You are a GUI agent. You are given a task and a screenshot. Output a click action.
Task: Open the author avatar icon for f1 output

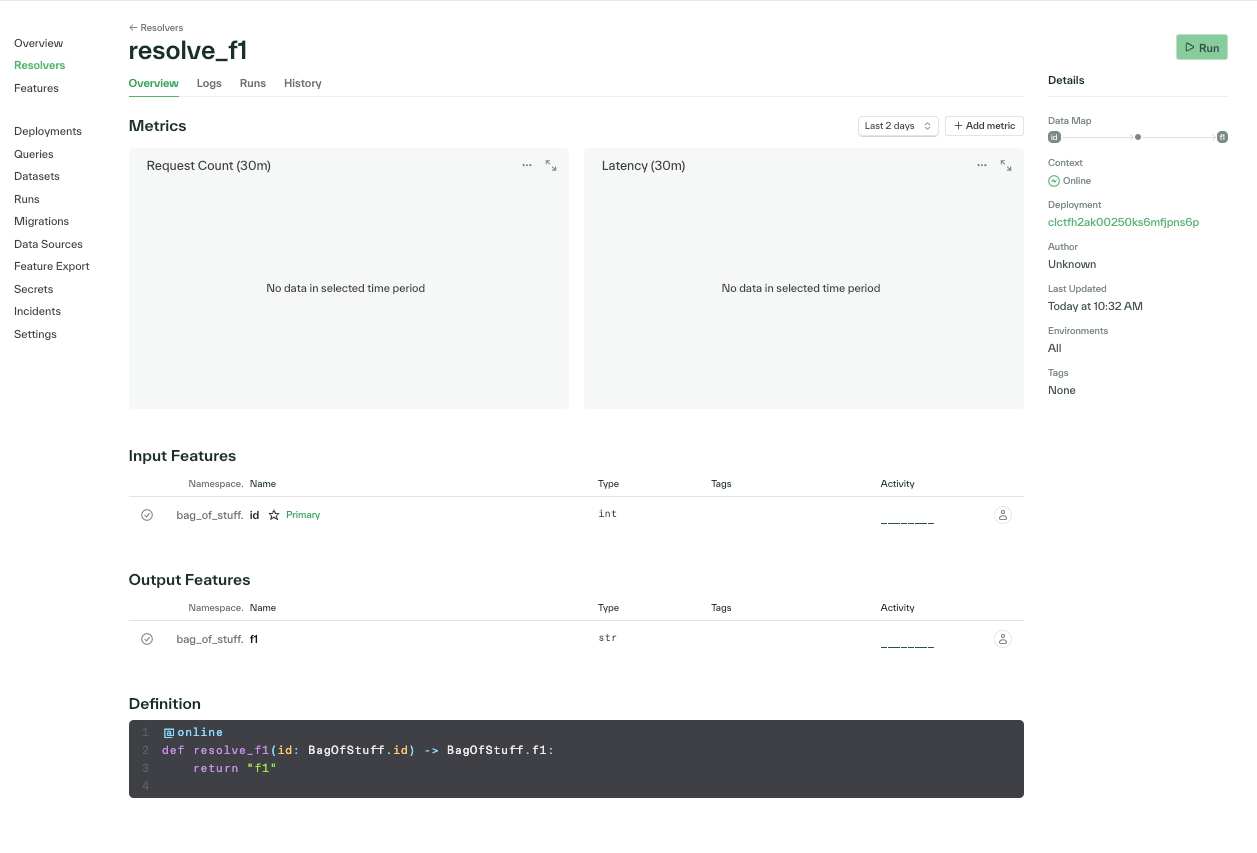point(1002,638)
